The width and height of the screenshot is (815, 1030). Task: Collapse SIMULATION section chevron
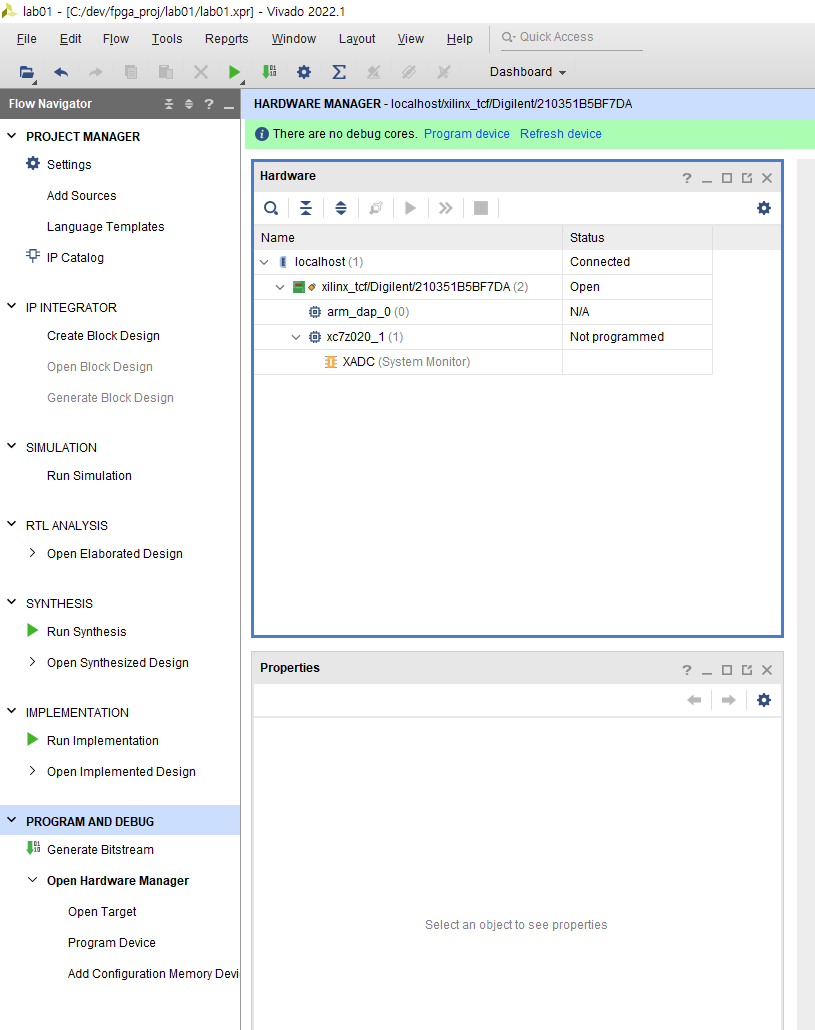point(11,446)
